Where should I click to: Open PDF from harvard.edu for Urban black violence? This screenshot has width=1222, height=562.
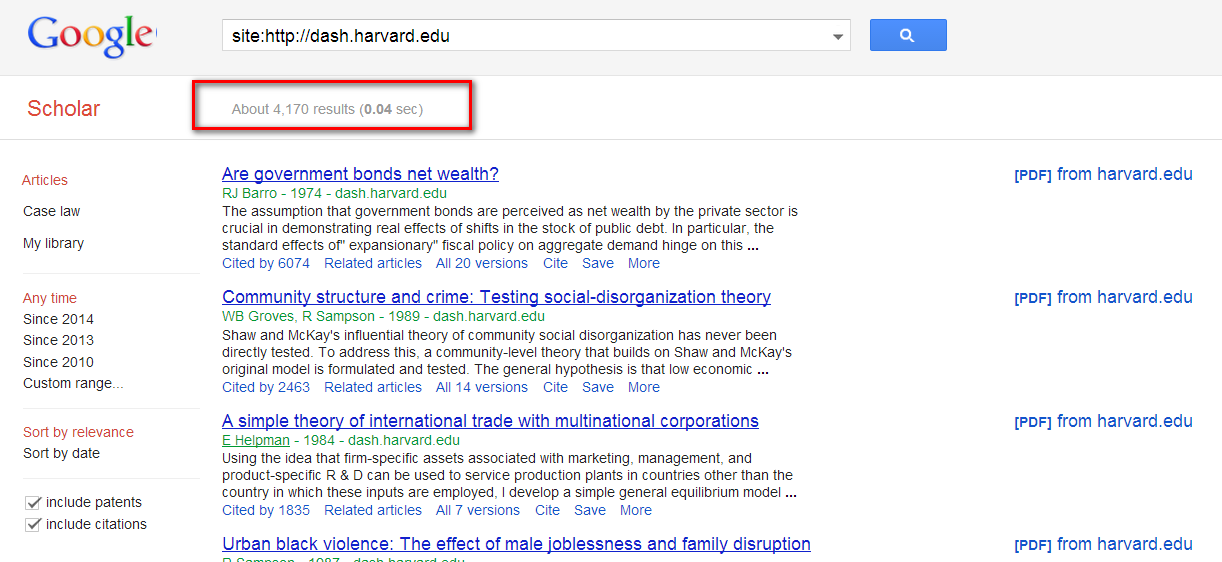(1103, 544)
